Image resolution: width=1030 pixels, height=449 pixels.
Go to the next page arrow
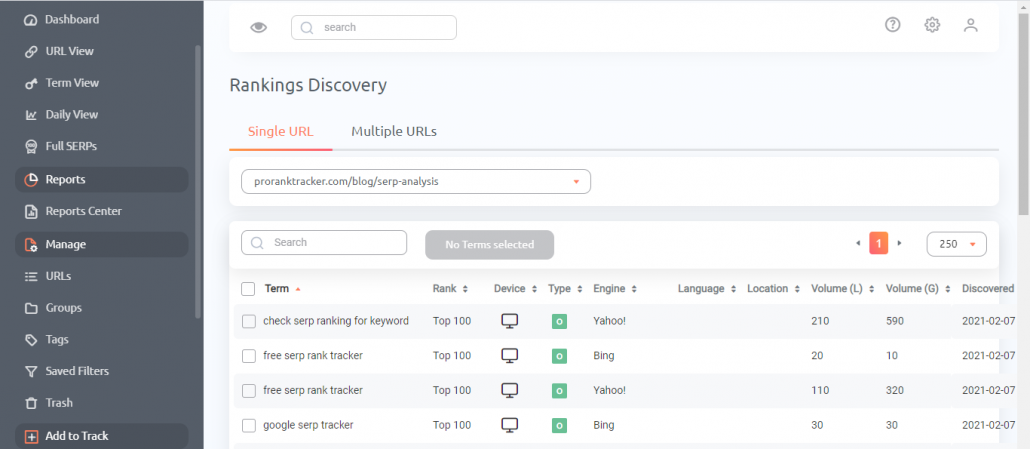(899, 243)
